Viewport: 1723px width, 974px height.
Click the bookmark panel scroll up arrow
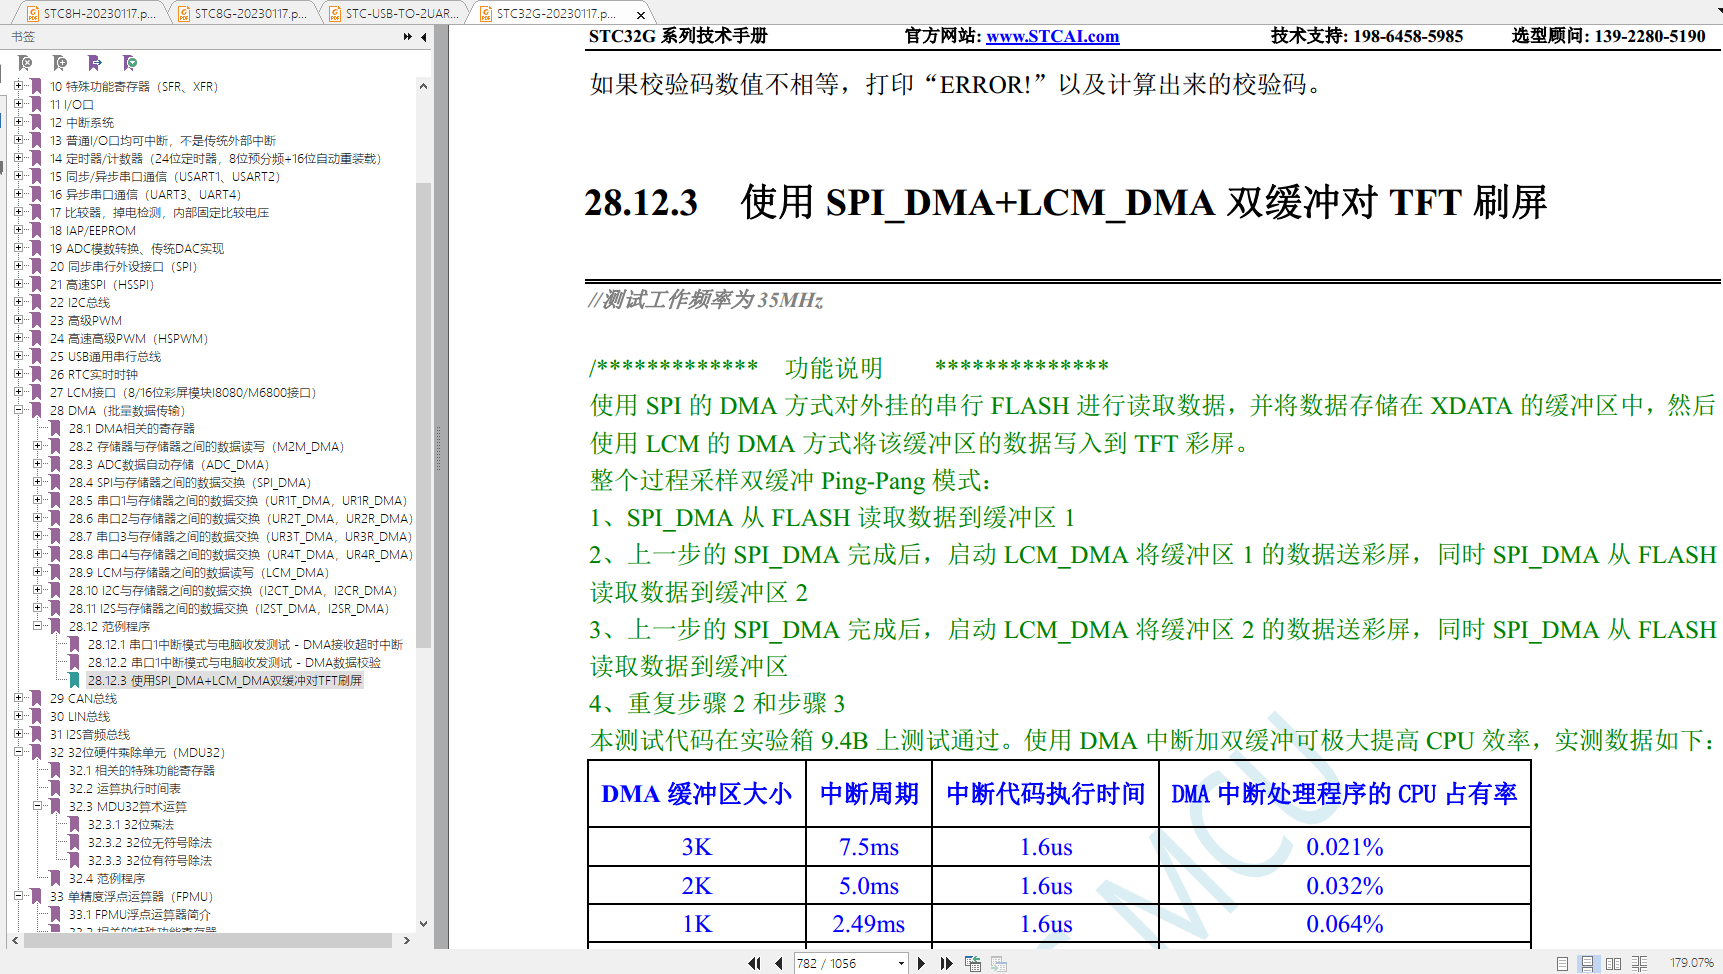[423, 86]
